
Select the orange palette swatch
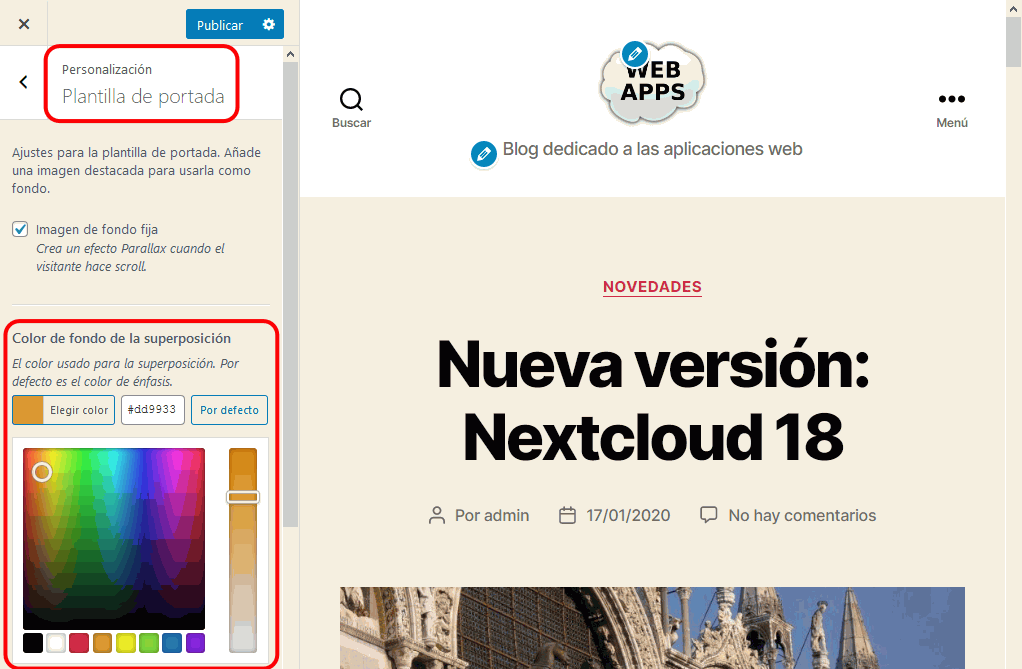(x=102, y=643)
